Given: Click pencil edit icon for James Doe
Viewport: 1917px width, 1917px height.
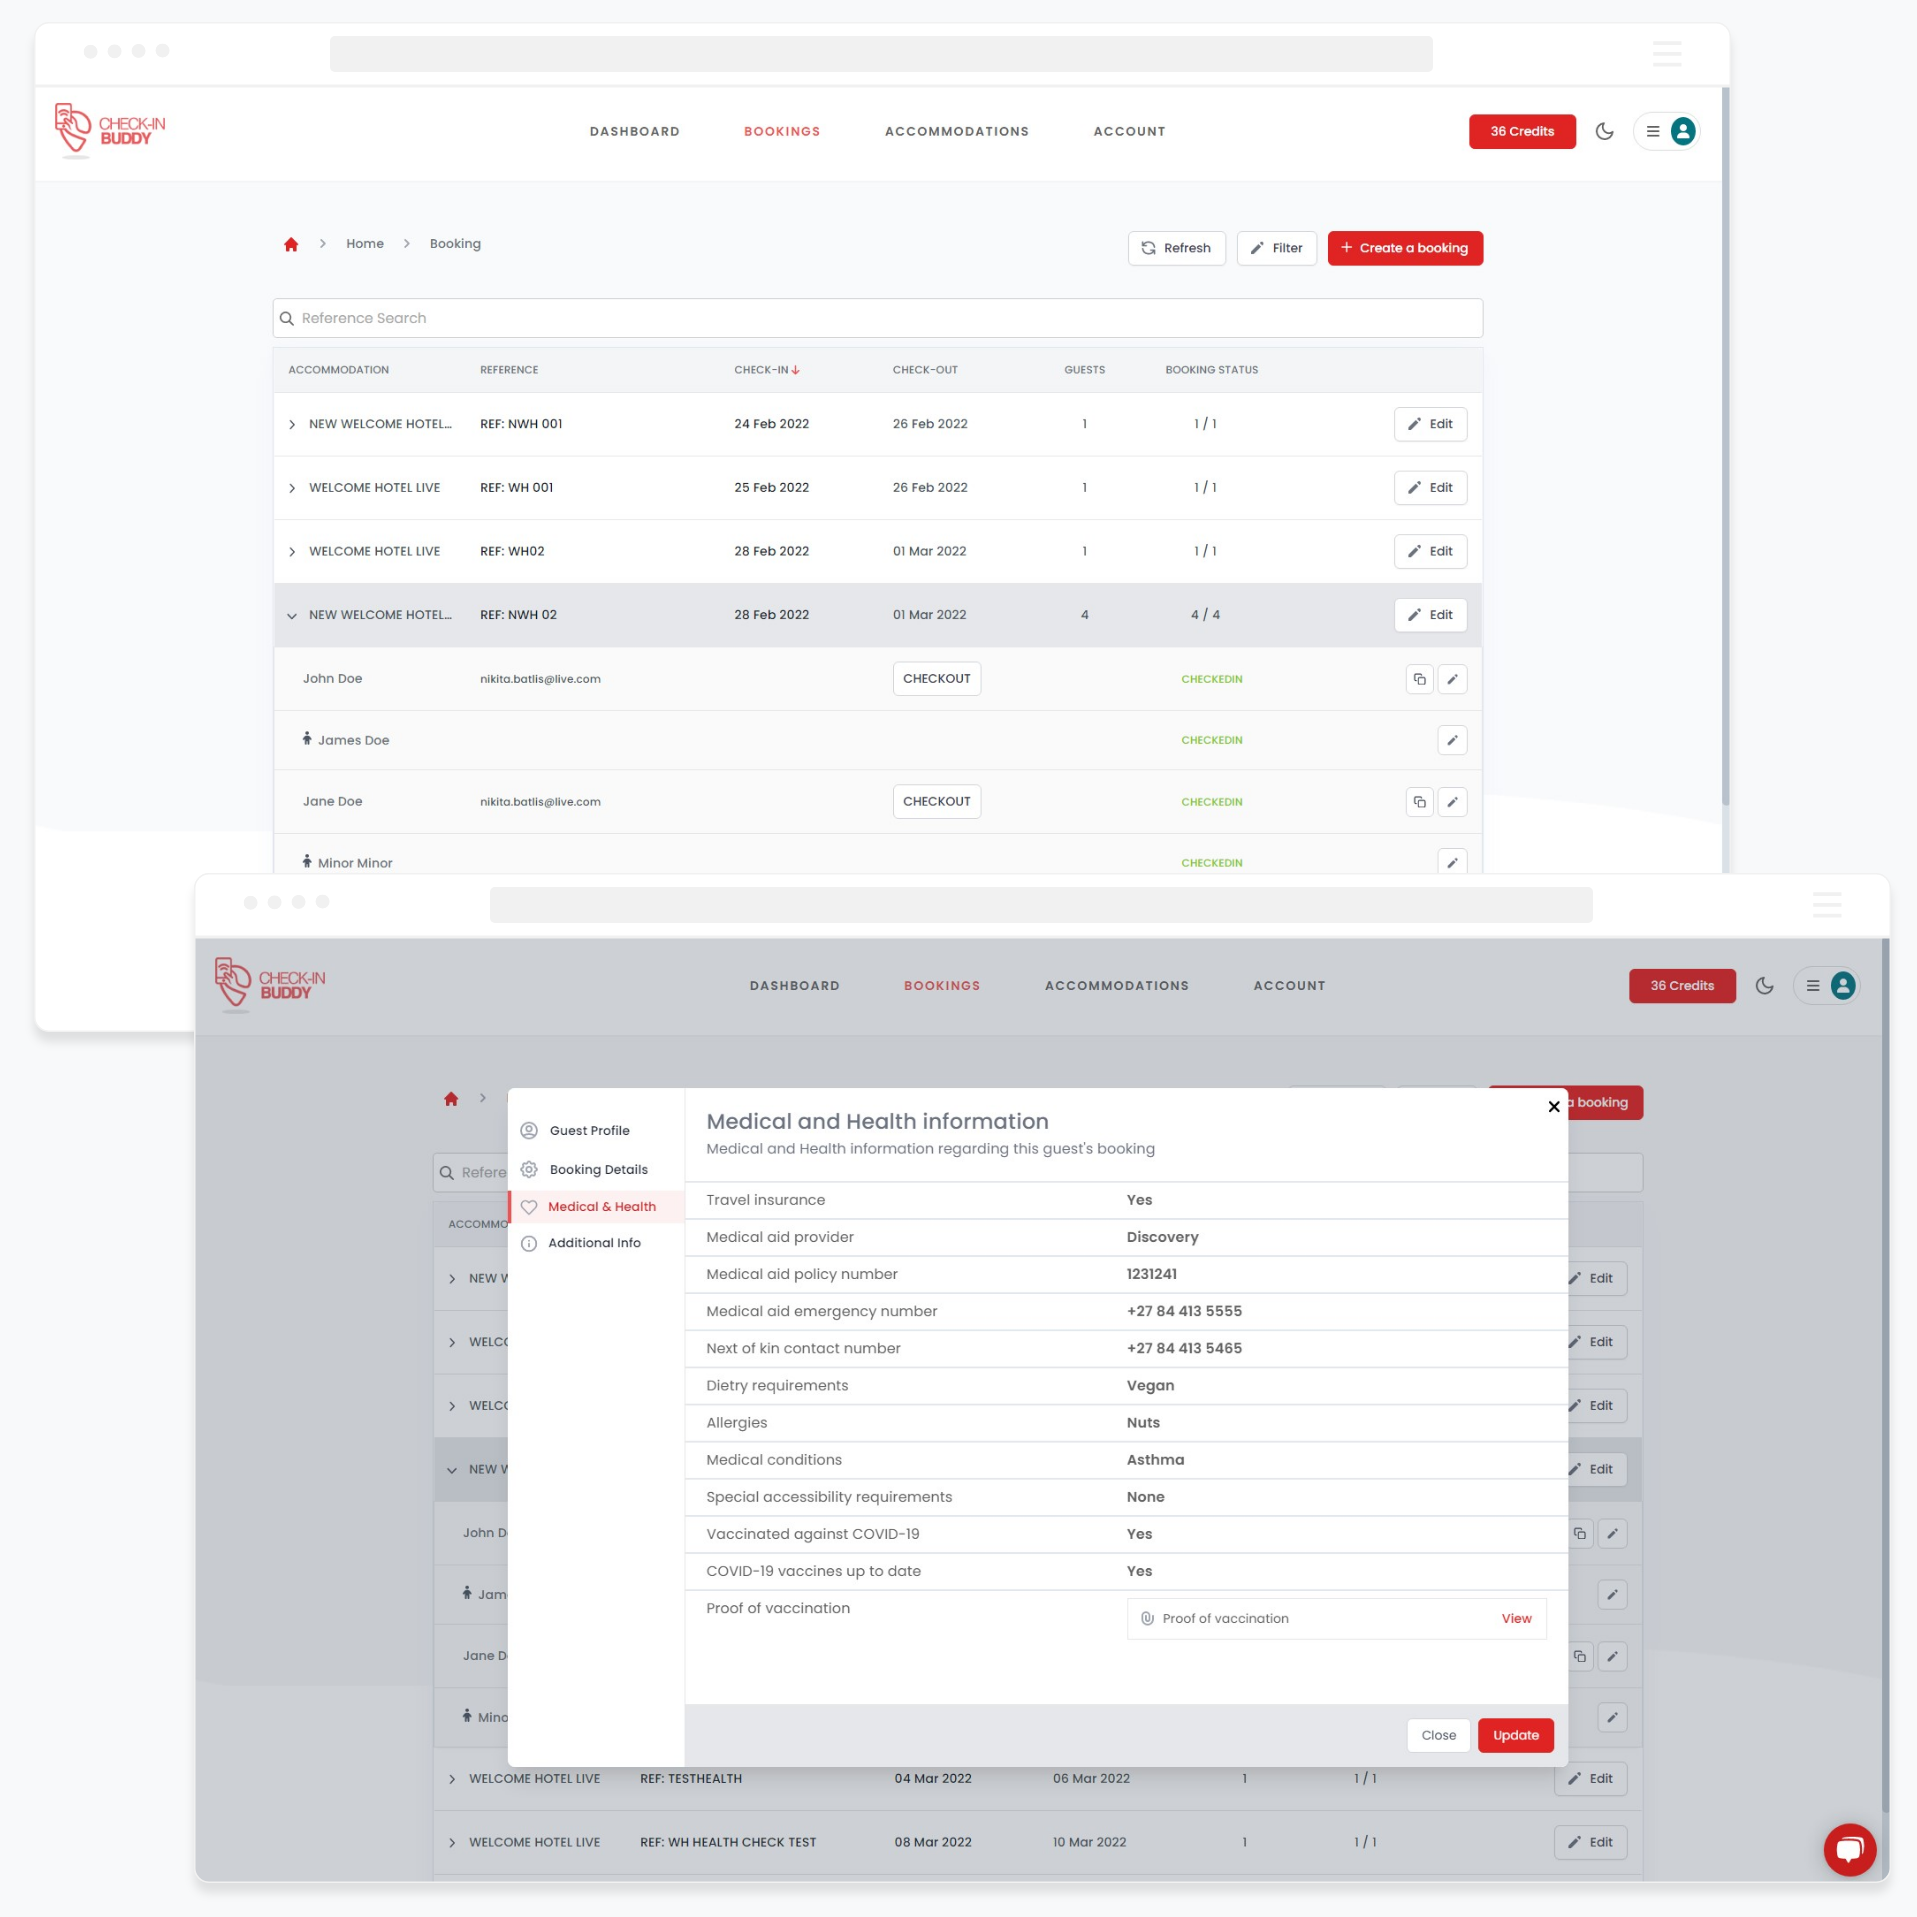Looking at the screenshot, I should [x=1452, y=741].
